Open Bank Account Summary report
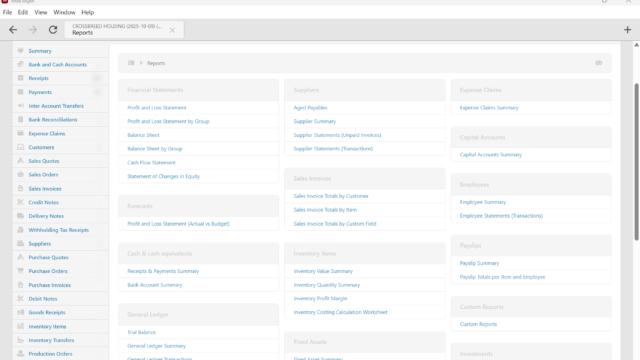Viewport: 640px width, 360px height. [155, 285]
